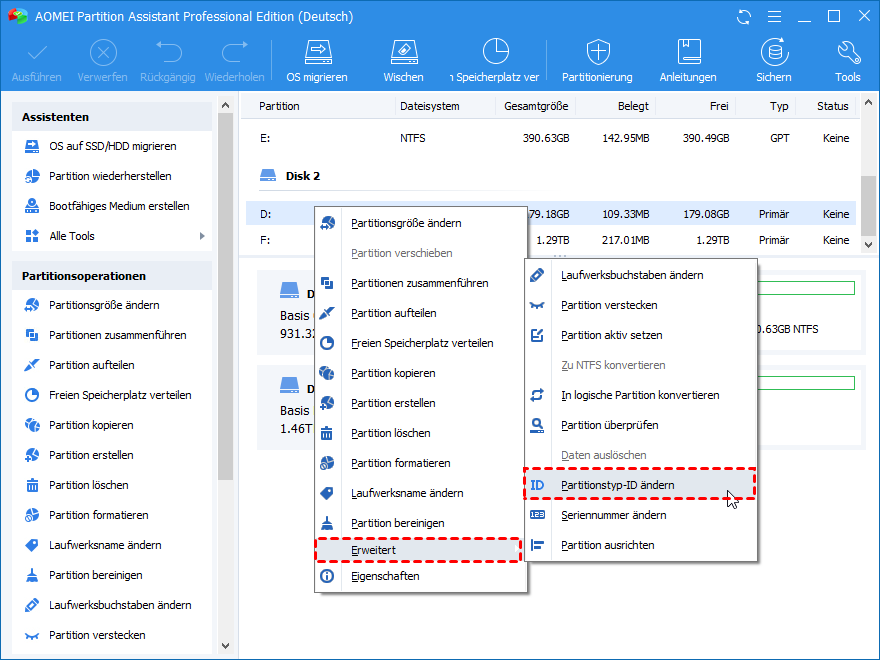Click the Partition ausrichten alignment icon
This screenshot has width=880, height=660.
click(537, 545)
